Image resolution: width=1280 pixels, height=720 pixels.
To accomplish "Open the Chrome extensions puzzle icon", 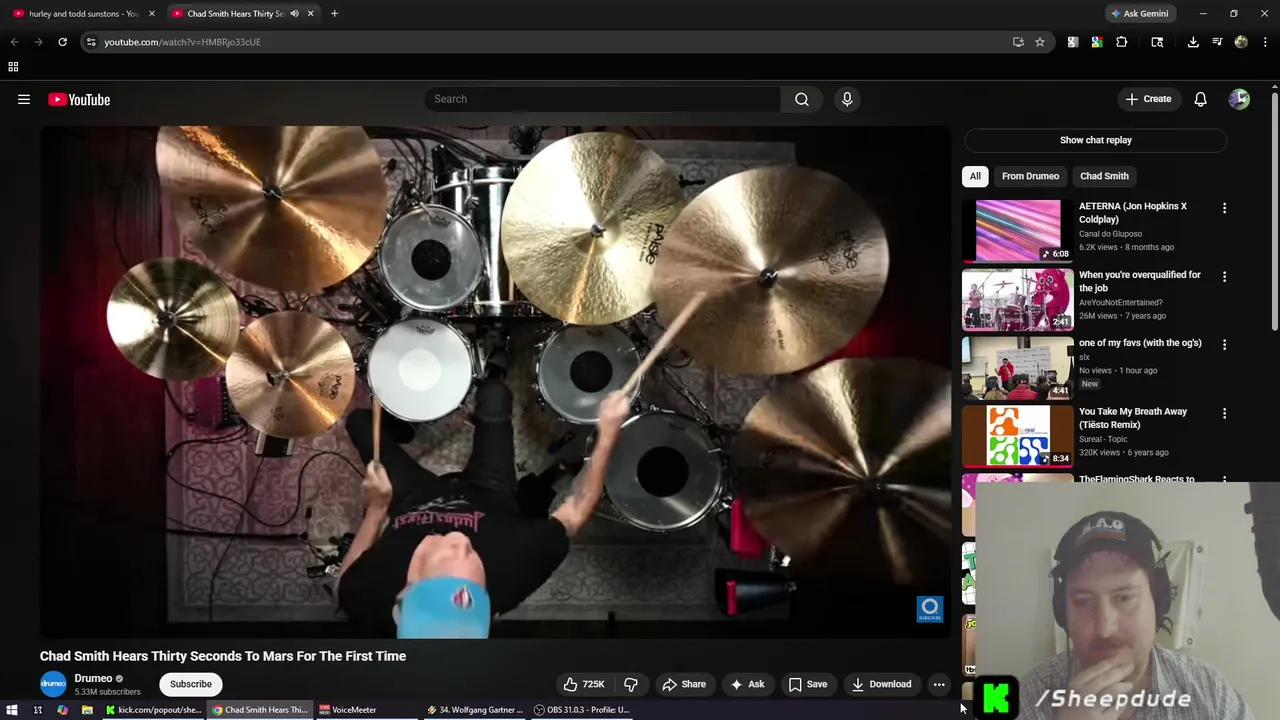I will click(1121, 42).
